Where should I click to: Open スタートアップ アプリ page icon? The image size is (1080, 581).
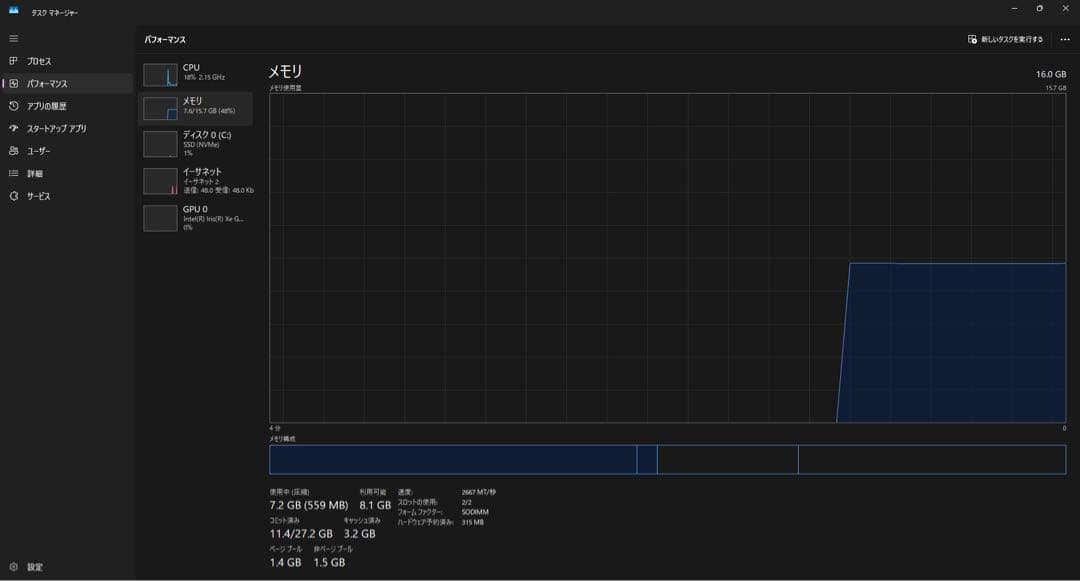click(x=14, y=129)
